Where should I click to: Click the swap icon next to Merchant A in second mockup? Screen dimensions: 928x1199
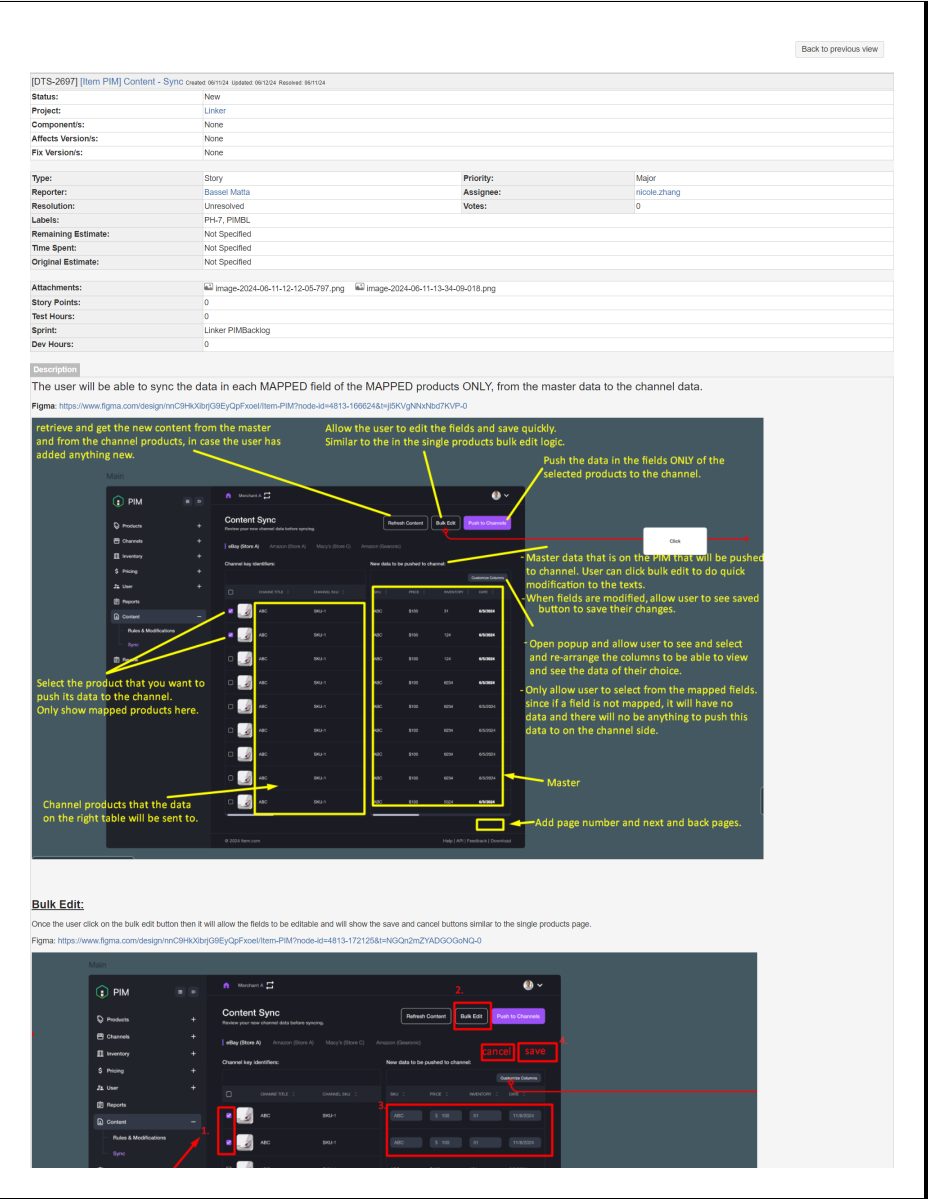[270, 985]
